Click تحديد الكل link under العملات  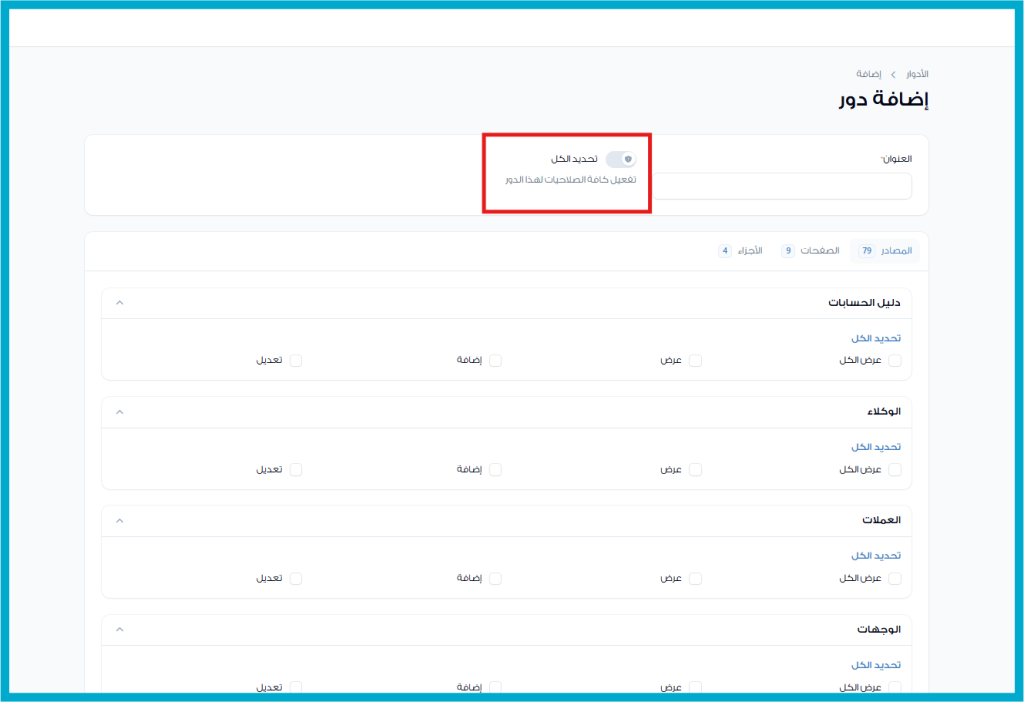(x=876, y=556)
